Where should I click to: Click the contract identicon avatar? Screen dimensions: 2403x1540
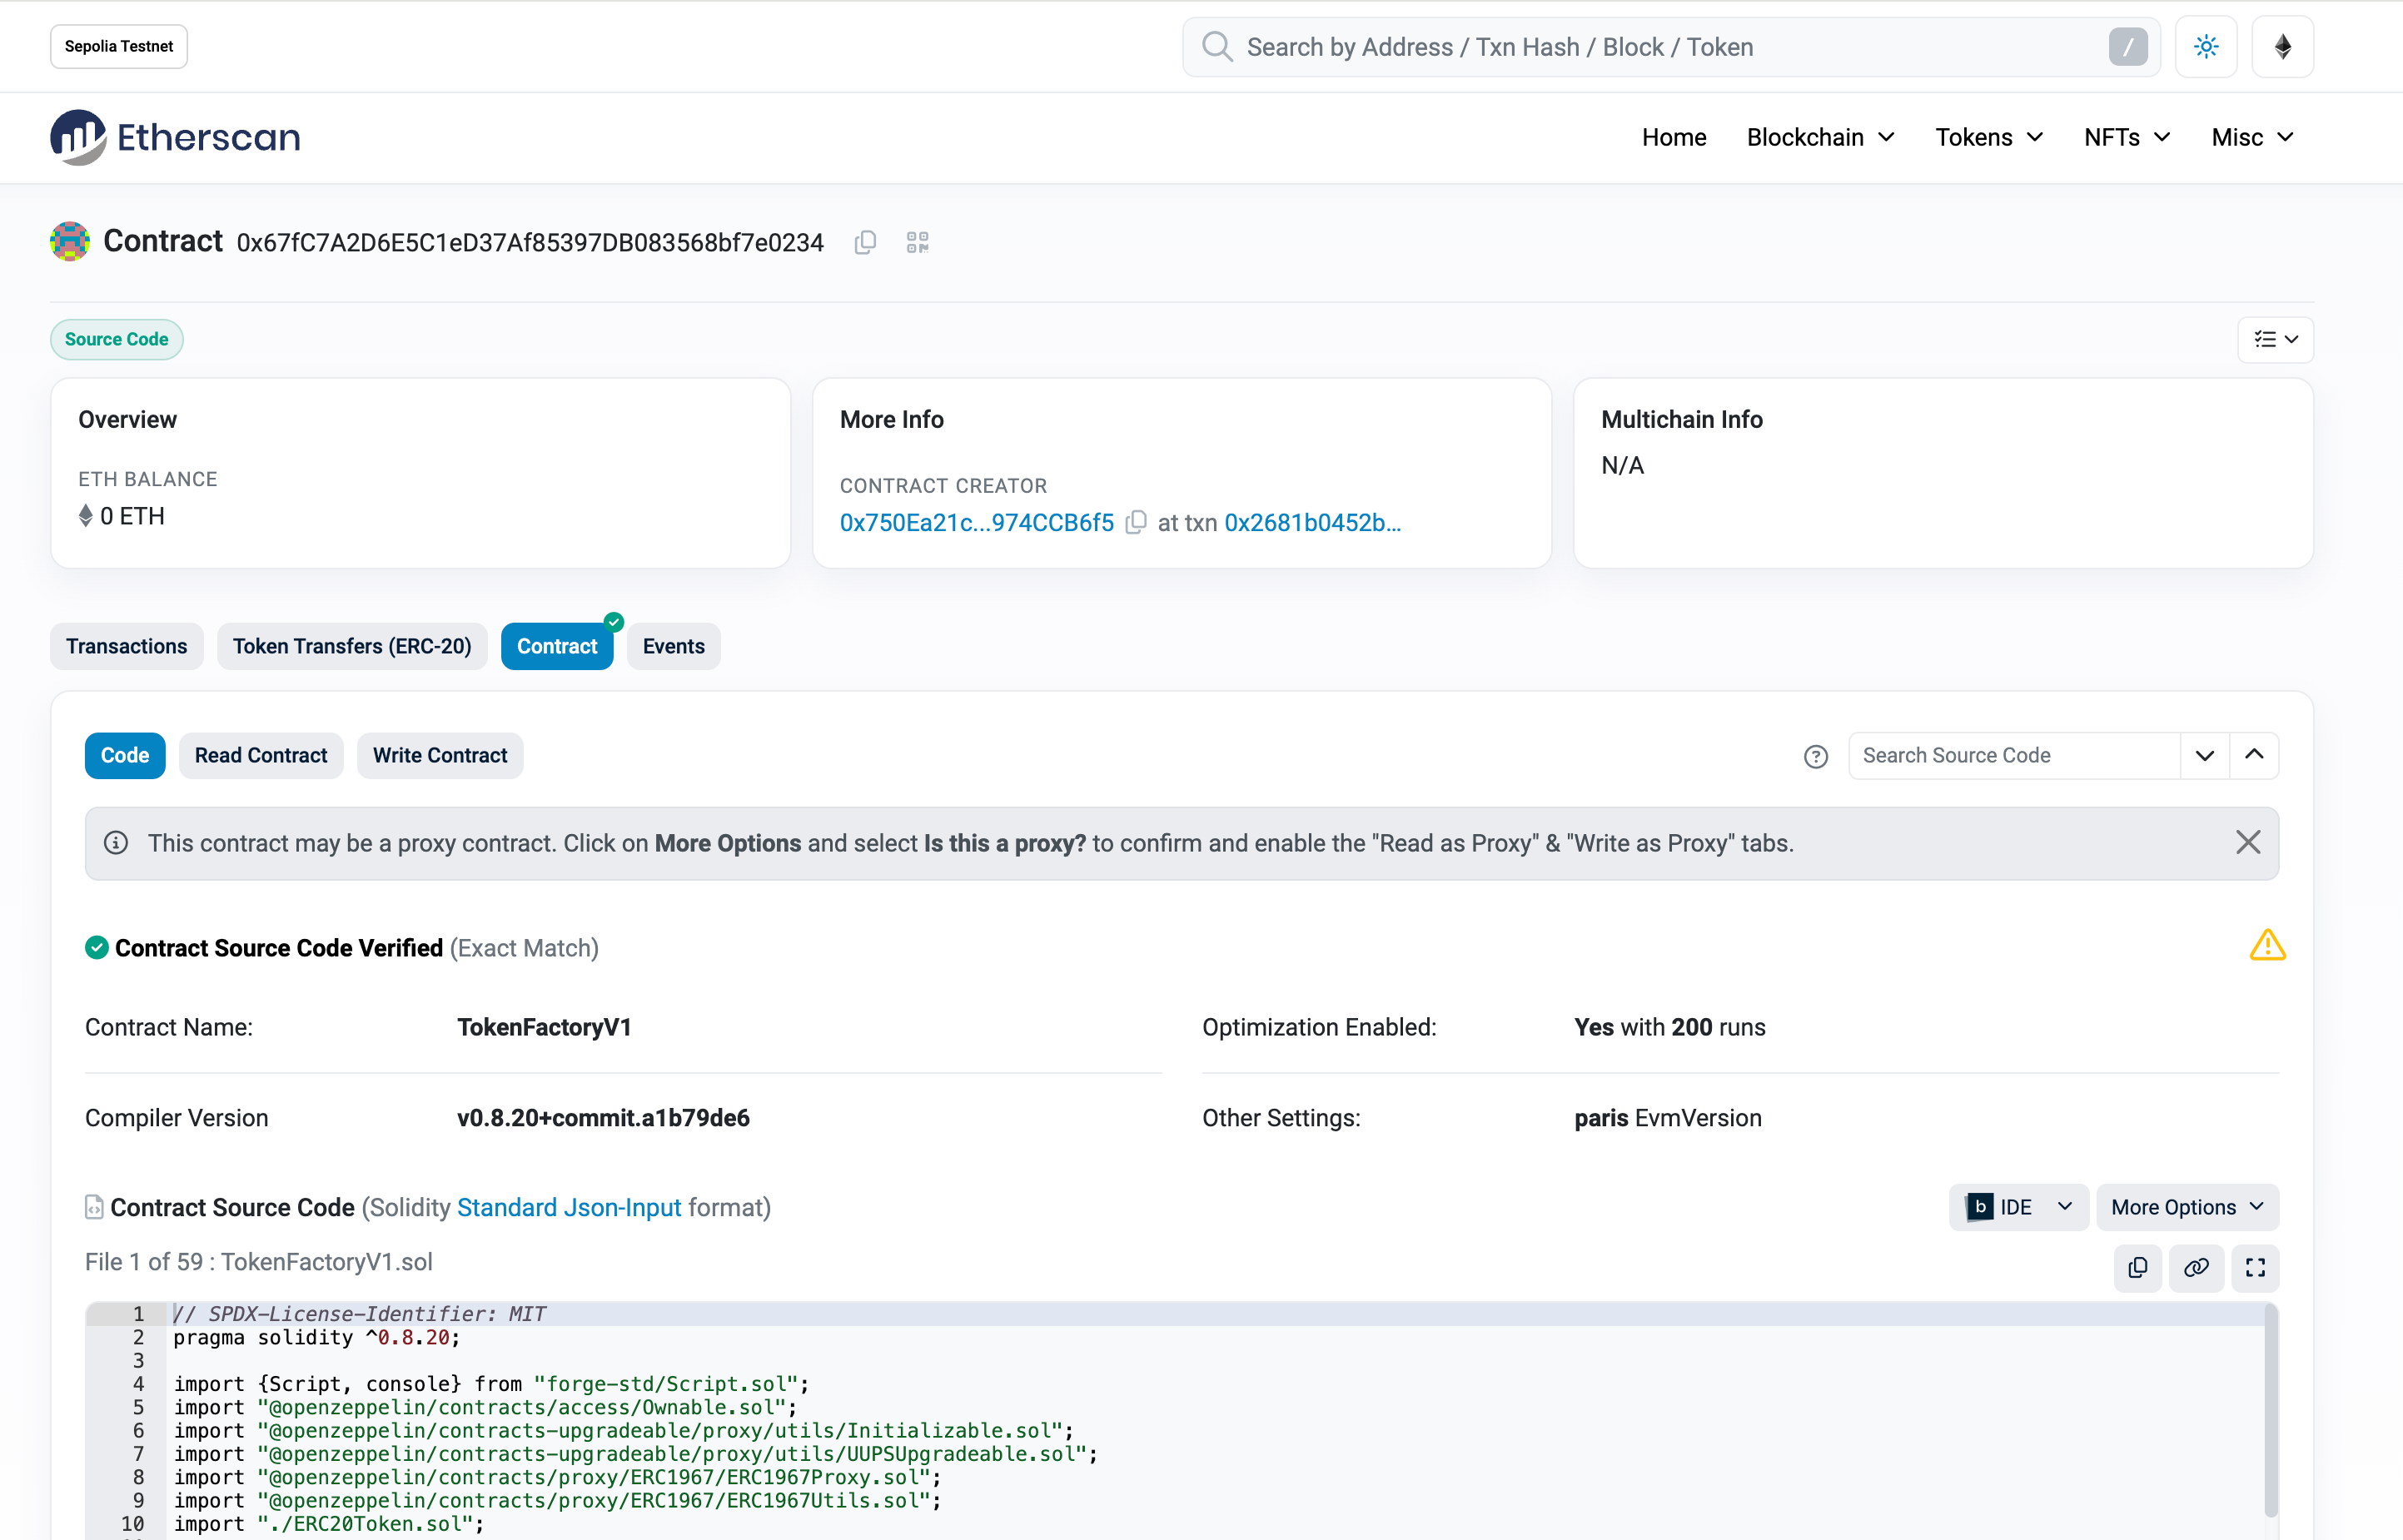pos(70,242)
